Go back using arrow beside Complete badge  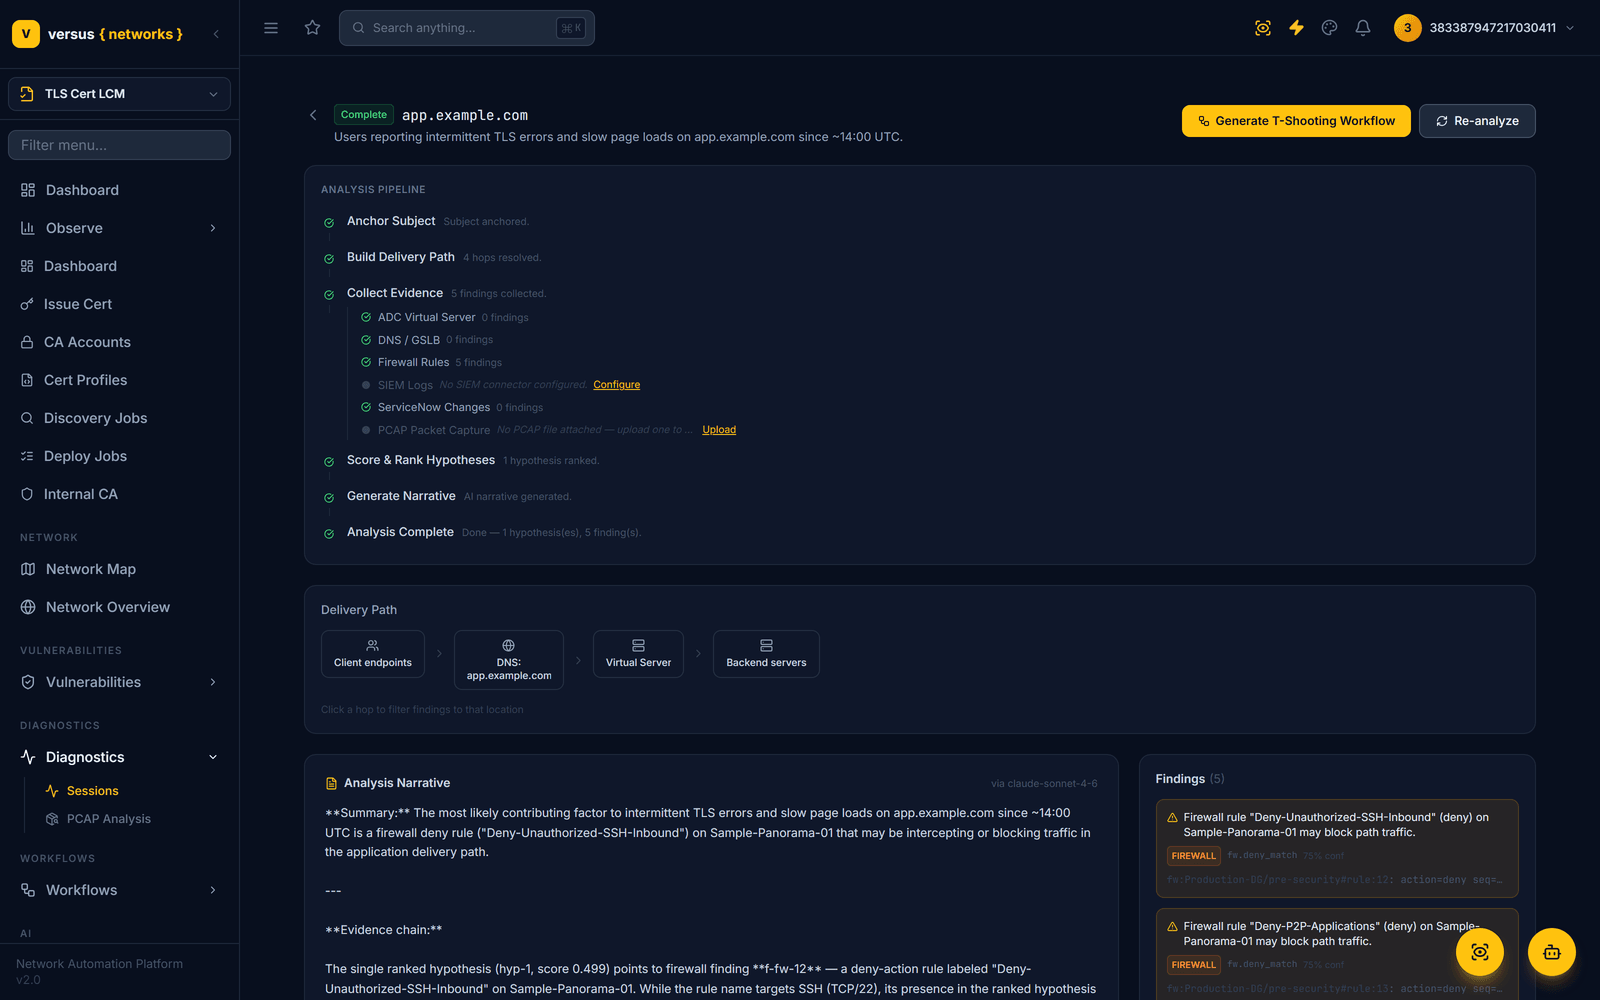[313, 115]
